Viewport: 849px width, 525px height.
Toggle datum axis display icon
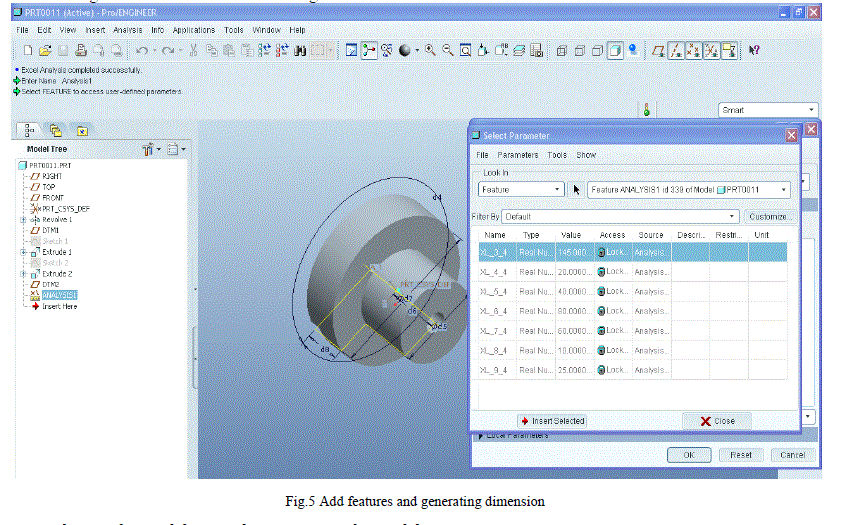(677, 50)
